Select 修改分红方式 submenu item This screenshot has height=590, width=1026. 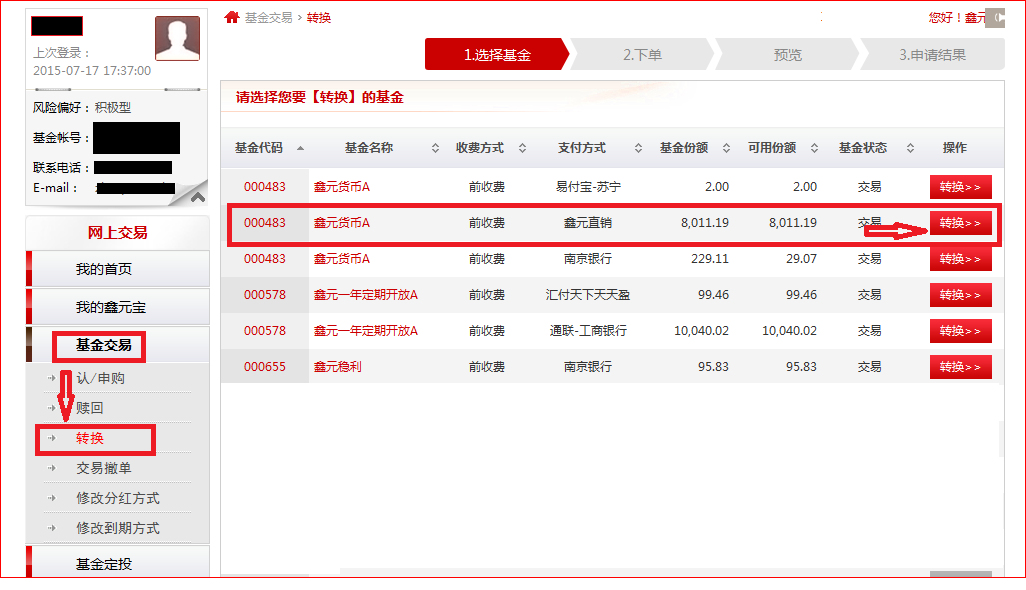tap(118, 498)
